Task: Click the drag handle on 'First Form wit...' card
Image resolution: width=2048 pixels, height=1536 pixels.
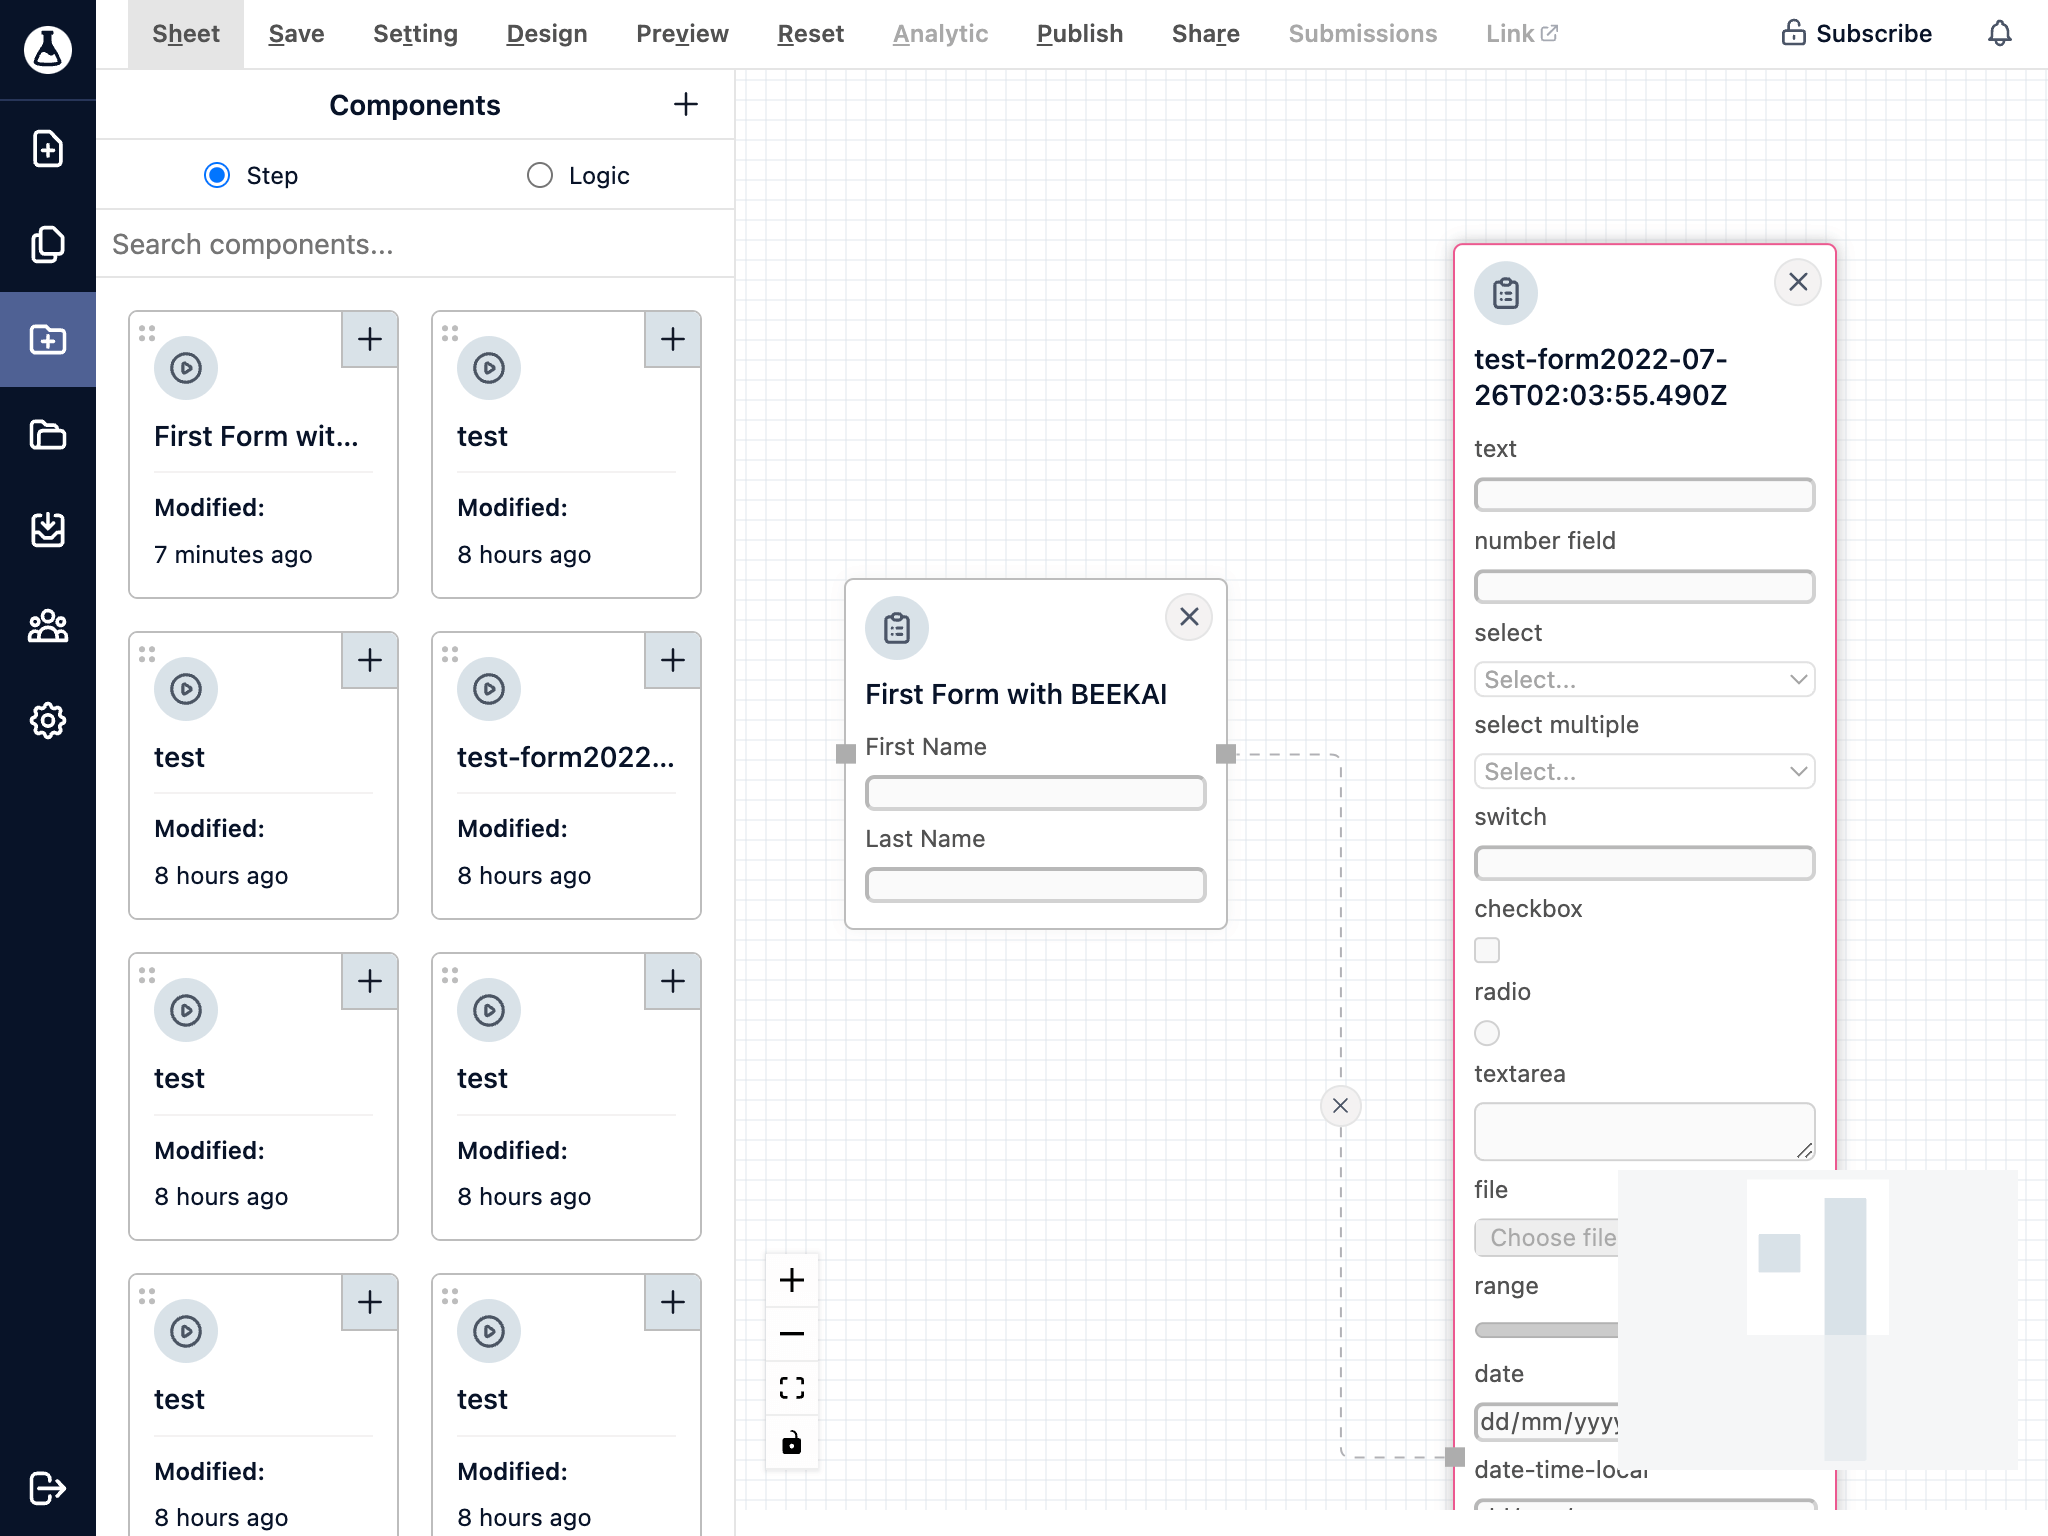Action: [147, 332]
